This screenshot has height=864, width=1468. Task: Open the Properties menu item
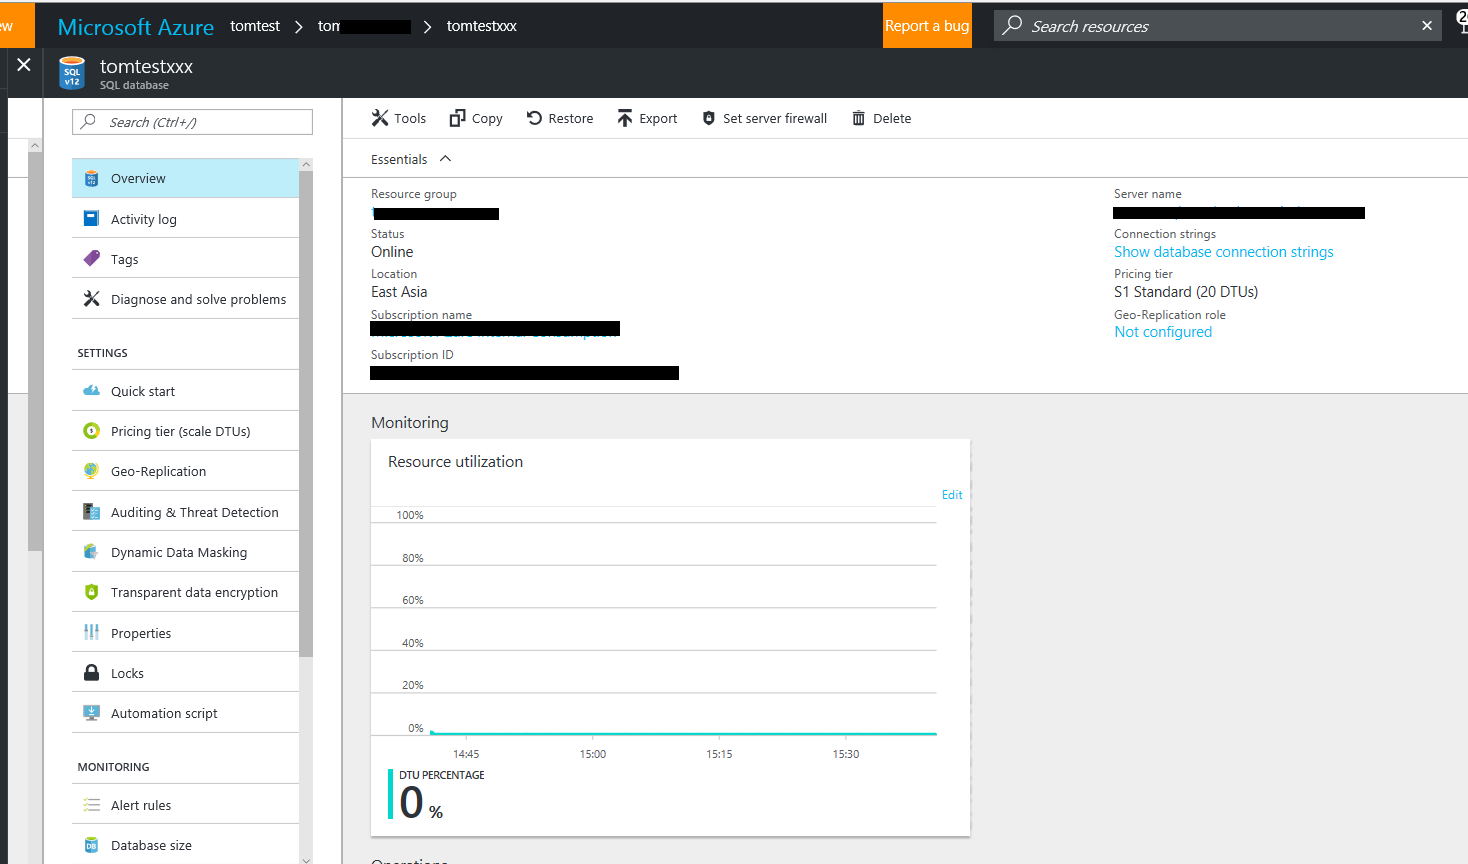(x=185, y=632)
